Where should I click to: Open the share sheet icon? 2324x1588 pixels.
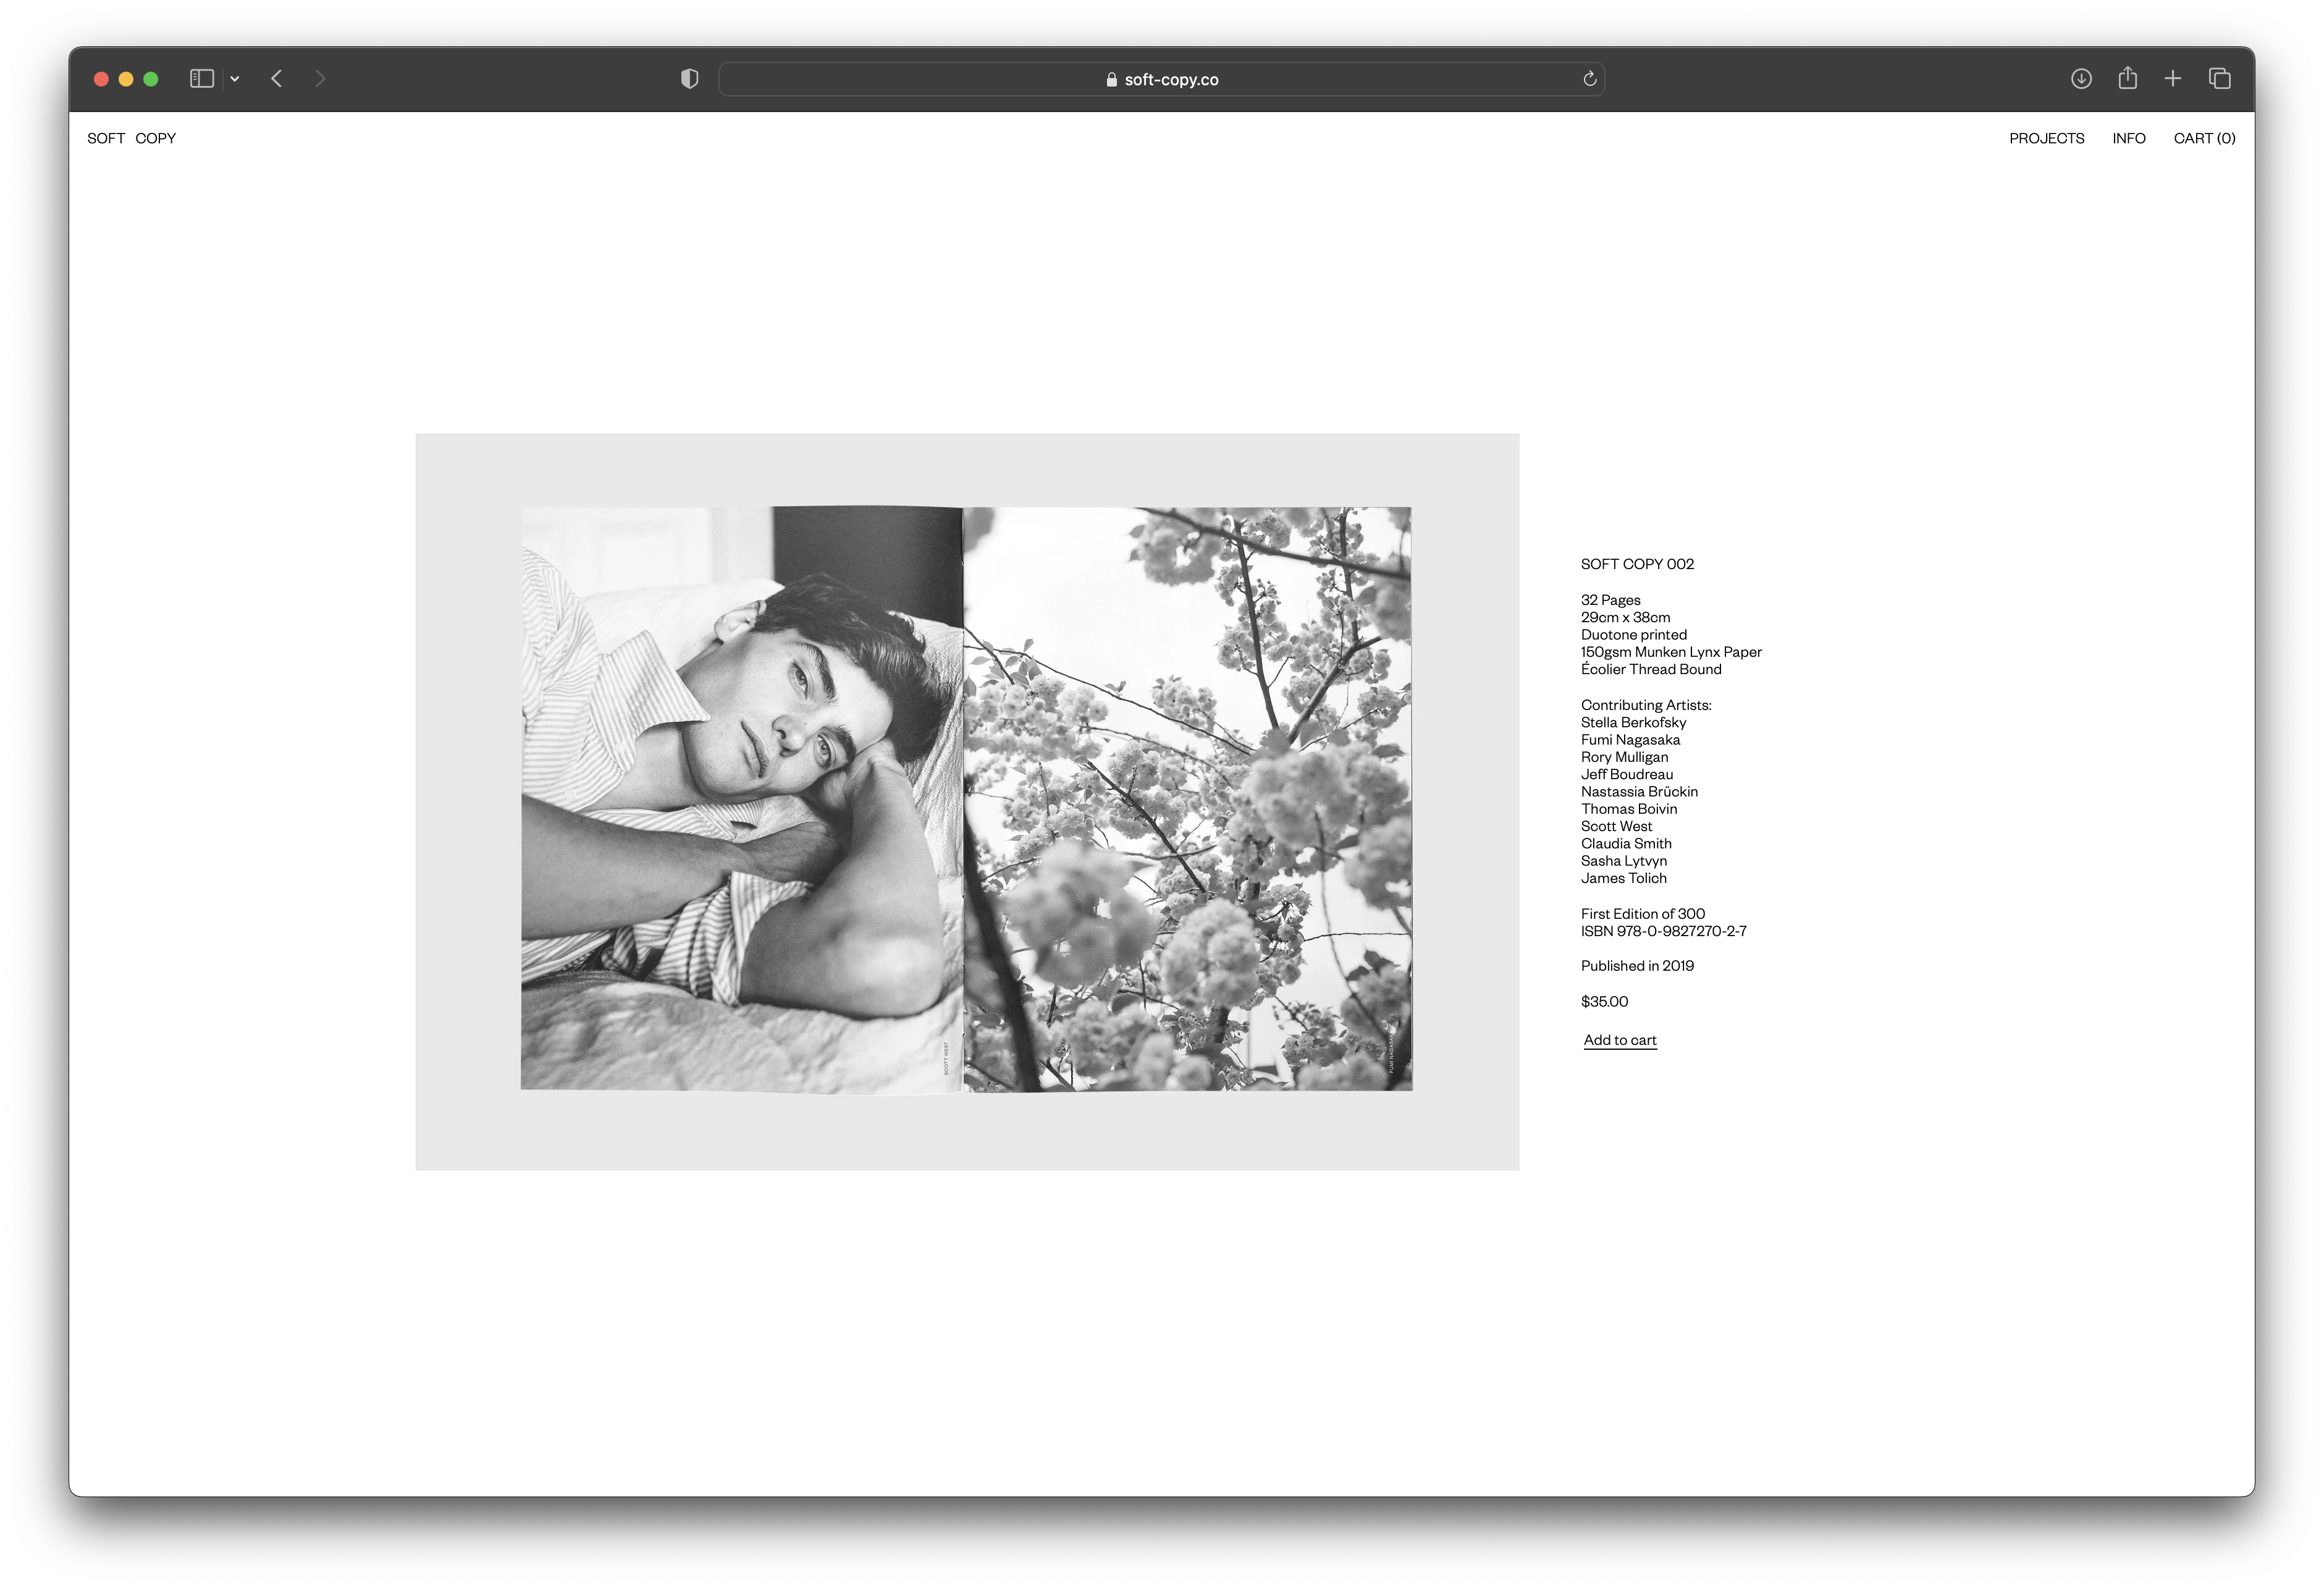[x=2127, y=78]
